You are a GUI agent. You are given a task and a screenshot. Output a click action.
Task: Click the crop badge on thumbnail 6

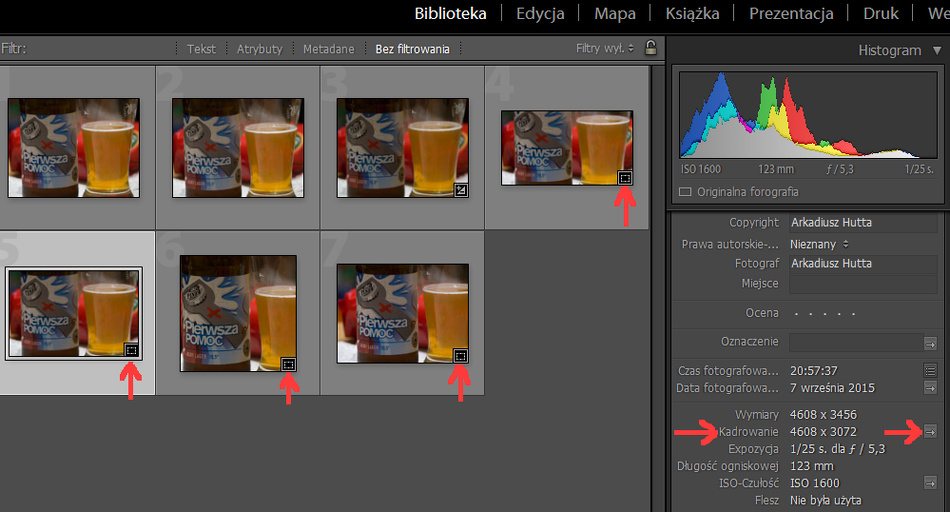coord(288,364)
